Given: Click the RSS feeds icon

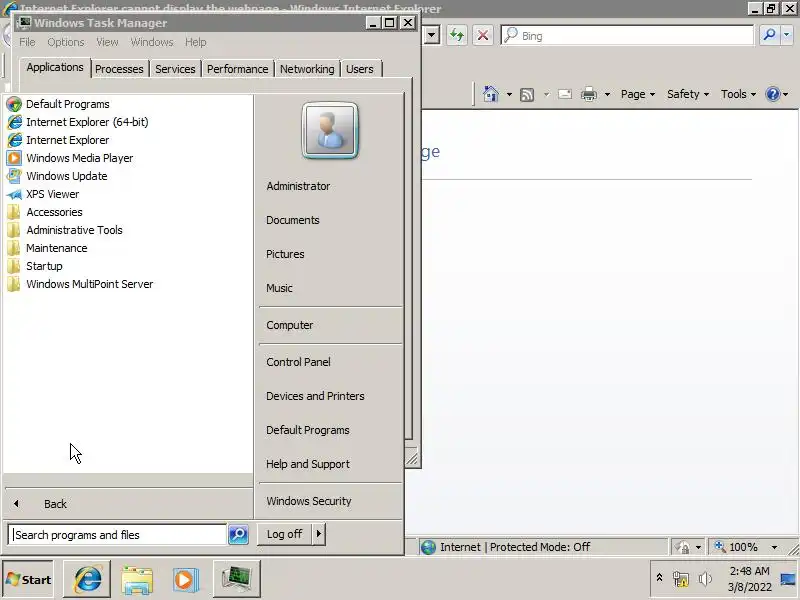Looking at the screenshot, I should [x=527, y=94].
